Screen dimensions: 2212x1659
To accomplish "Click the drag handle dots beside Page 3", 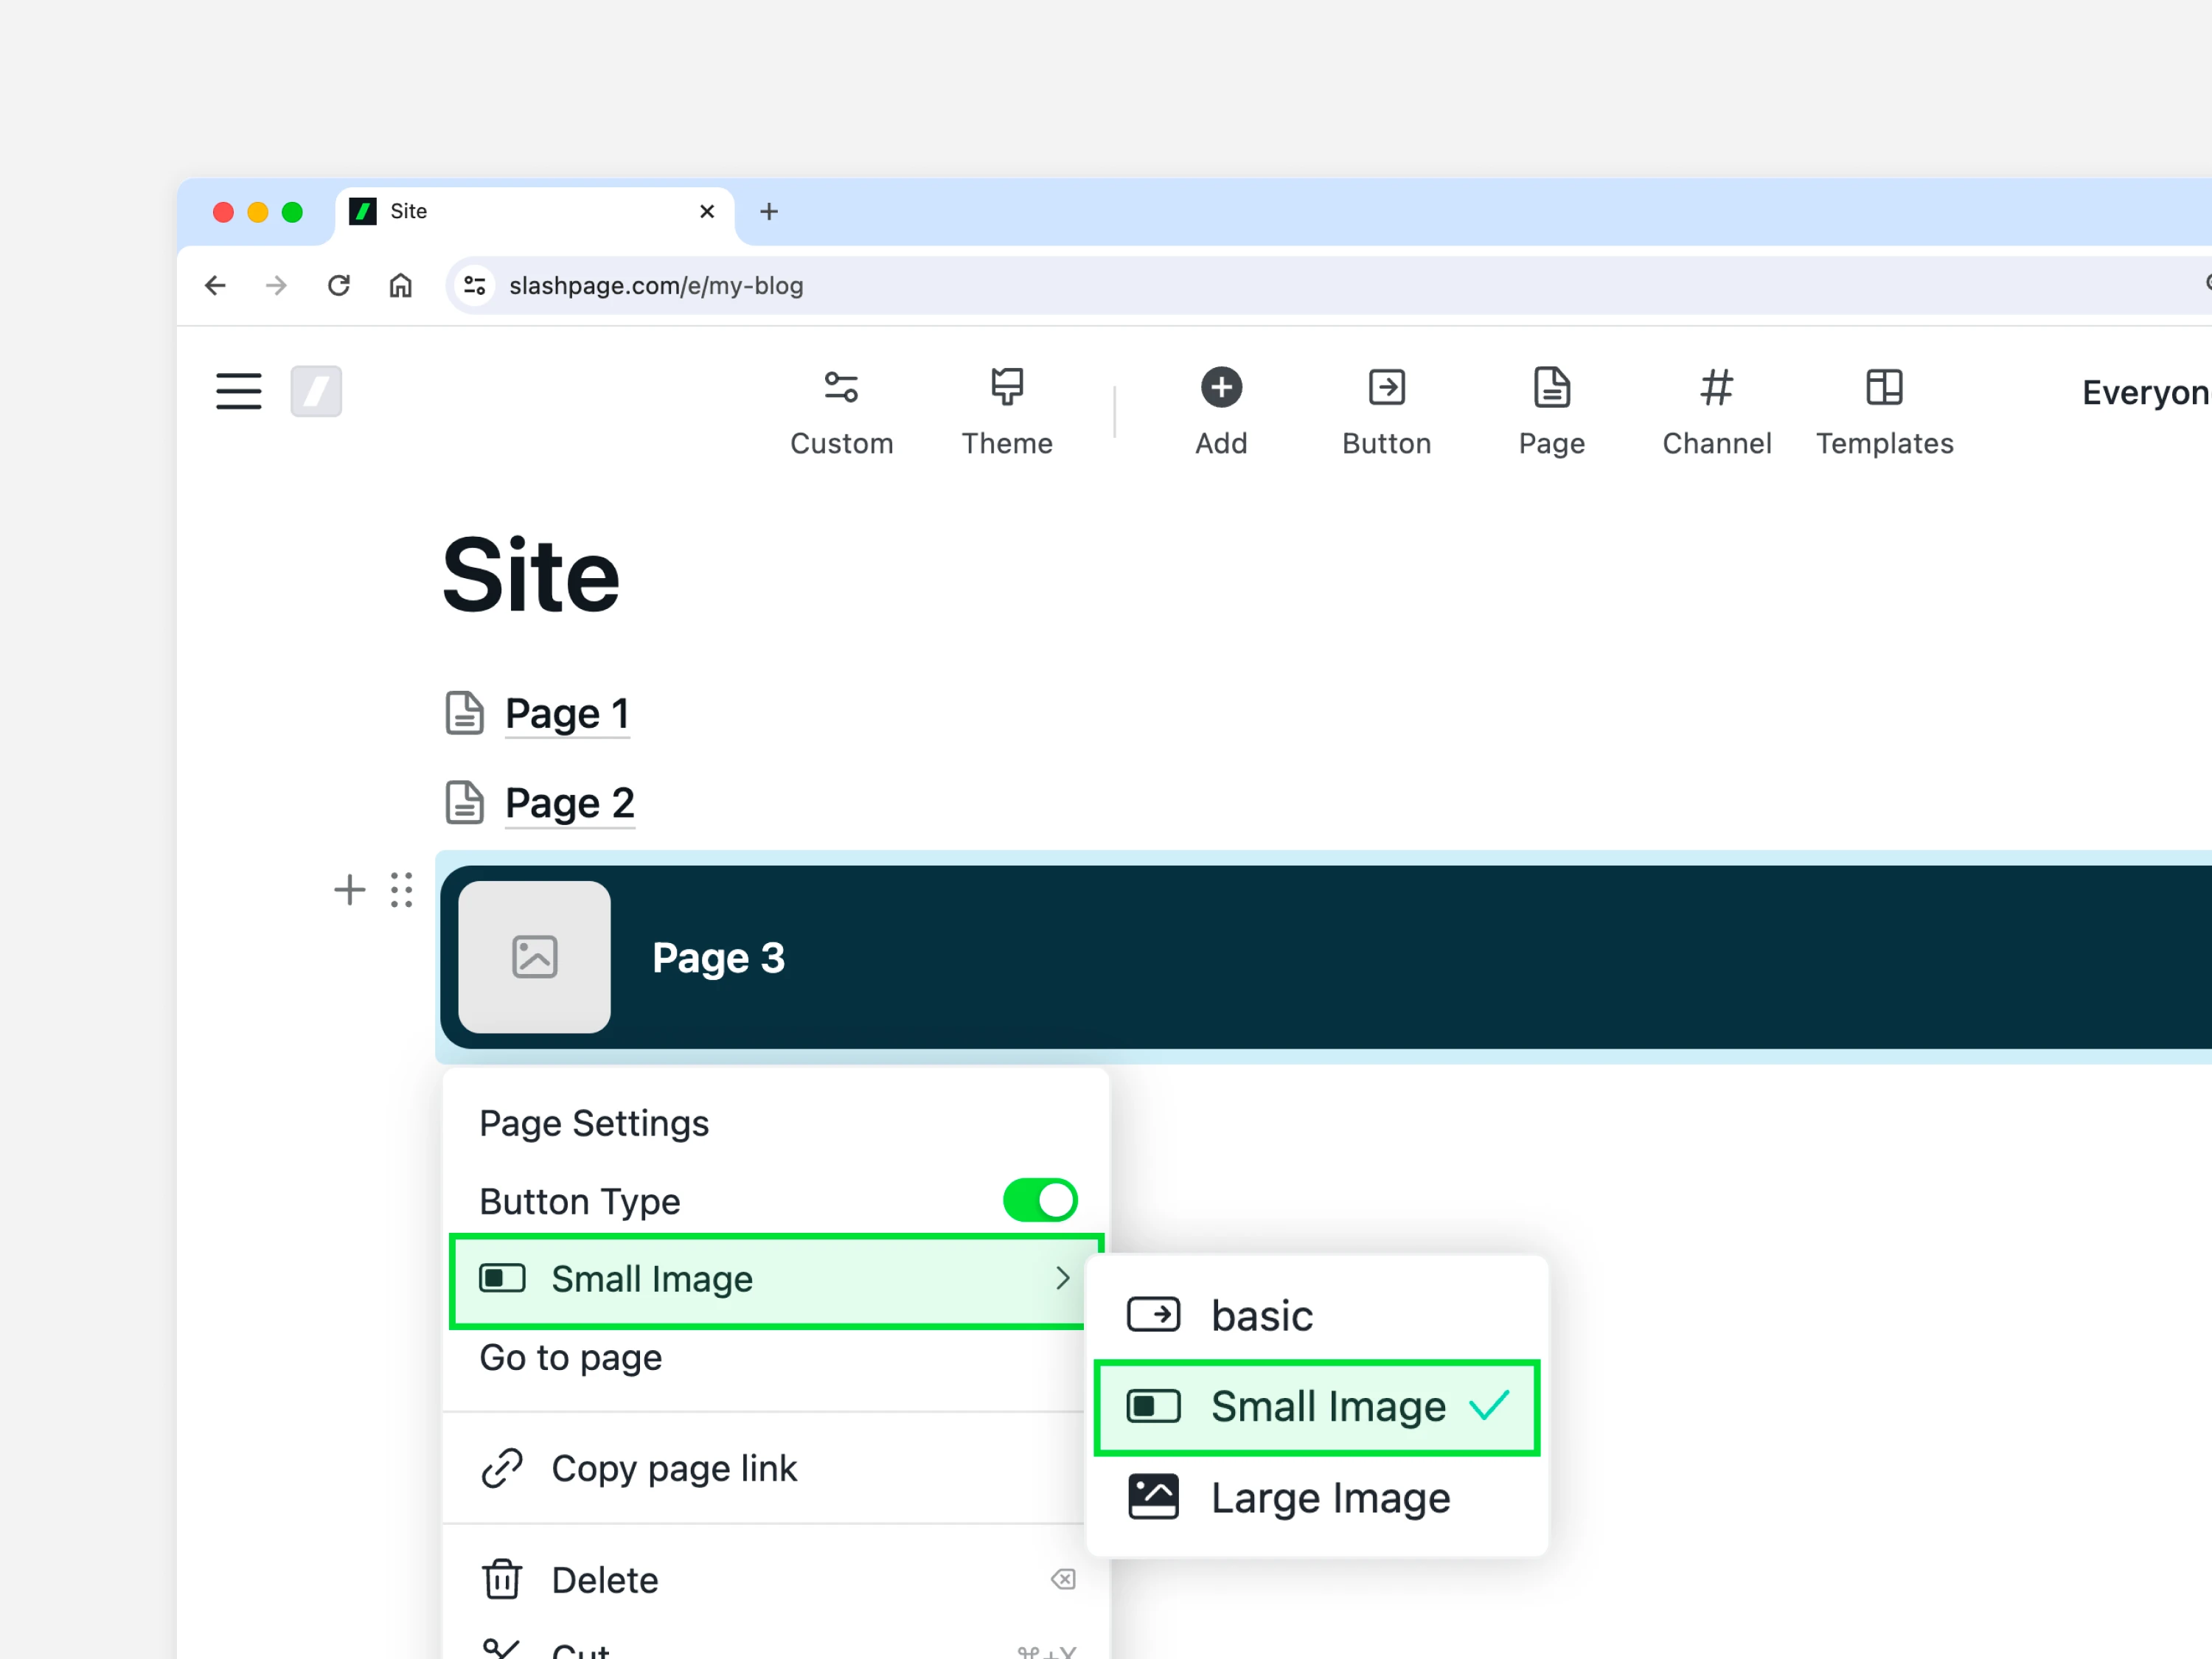I will 402,889.
